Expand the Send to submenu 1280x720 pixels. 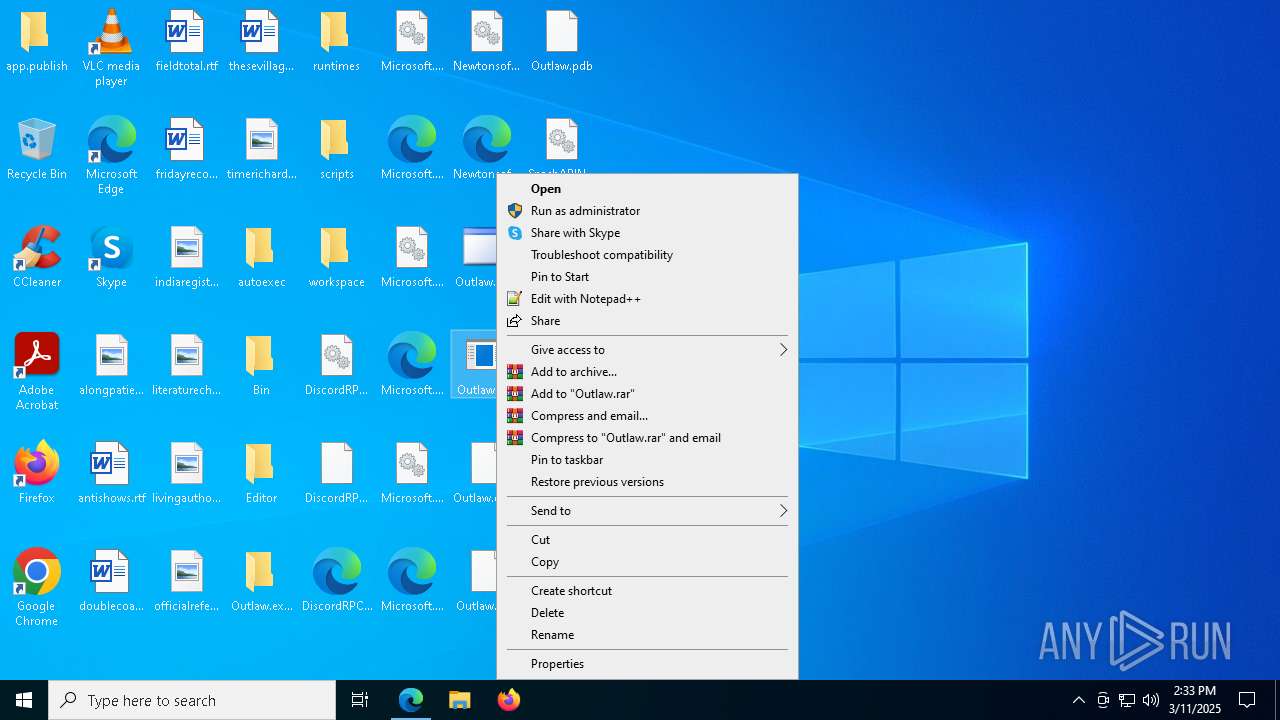pos(647,511)
